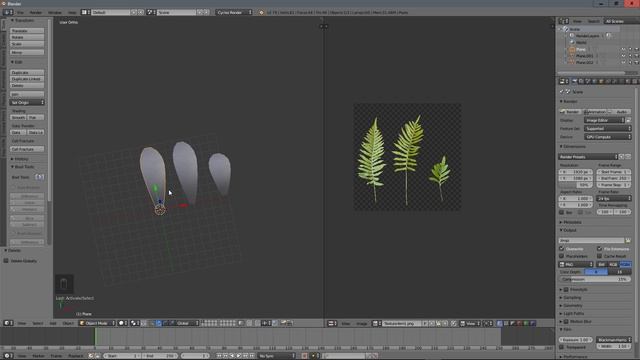Viewport: 640px width, 360px height.
Task: Open the Render menu in top bar
Action: click(x=36, y=12)
